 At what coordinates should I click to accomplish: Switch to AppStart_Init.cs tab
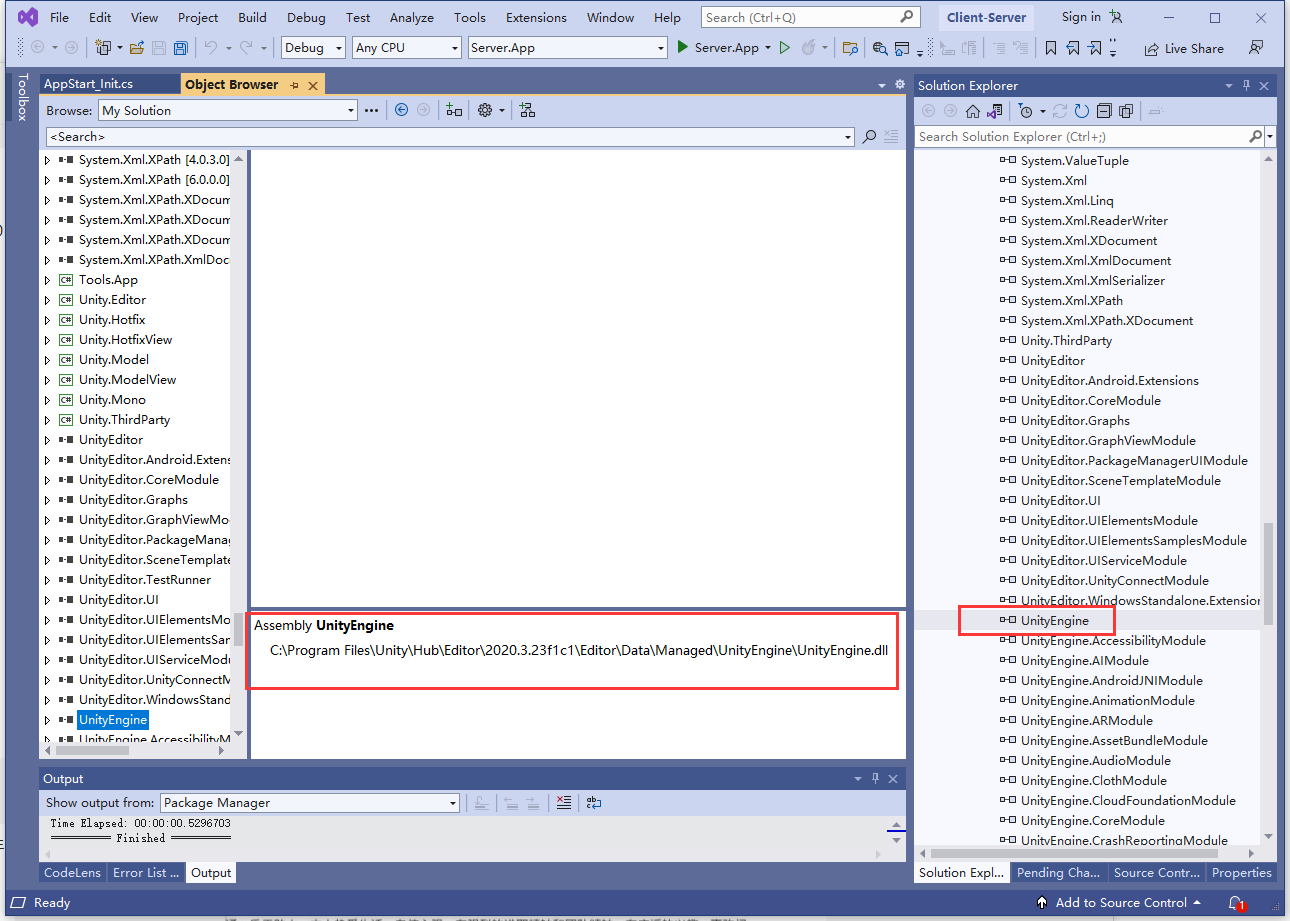(x=88, y=84)
